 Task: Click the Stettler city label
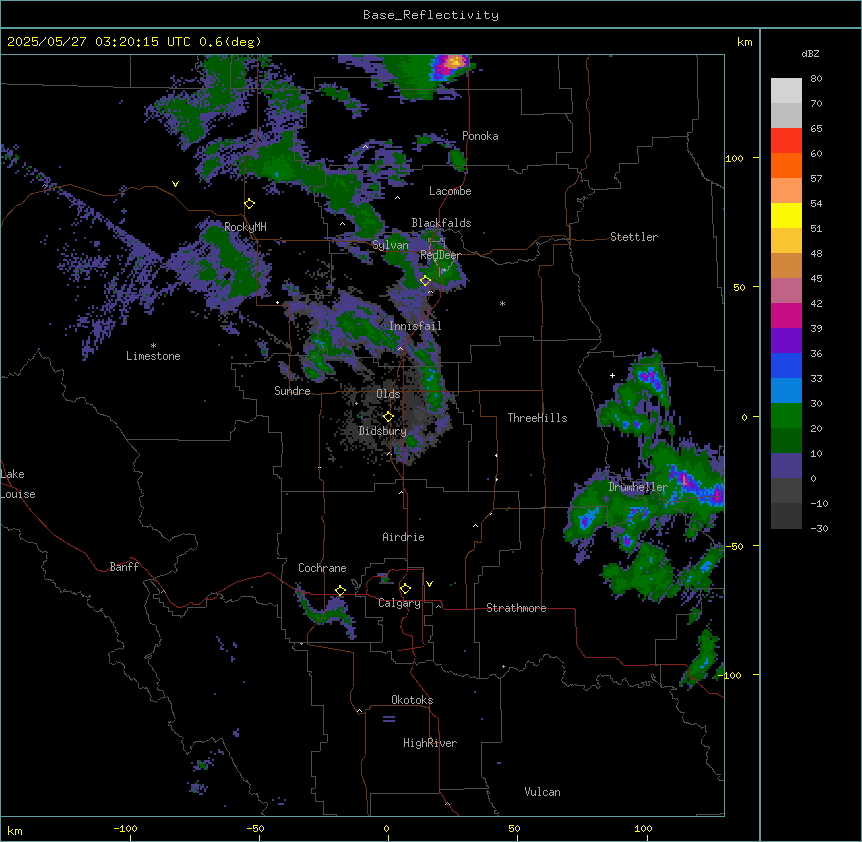coord(634,237)
